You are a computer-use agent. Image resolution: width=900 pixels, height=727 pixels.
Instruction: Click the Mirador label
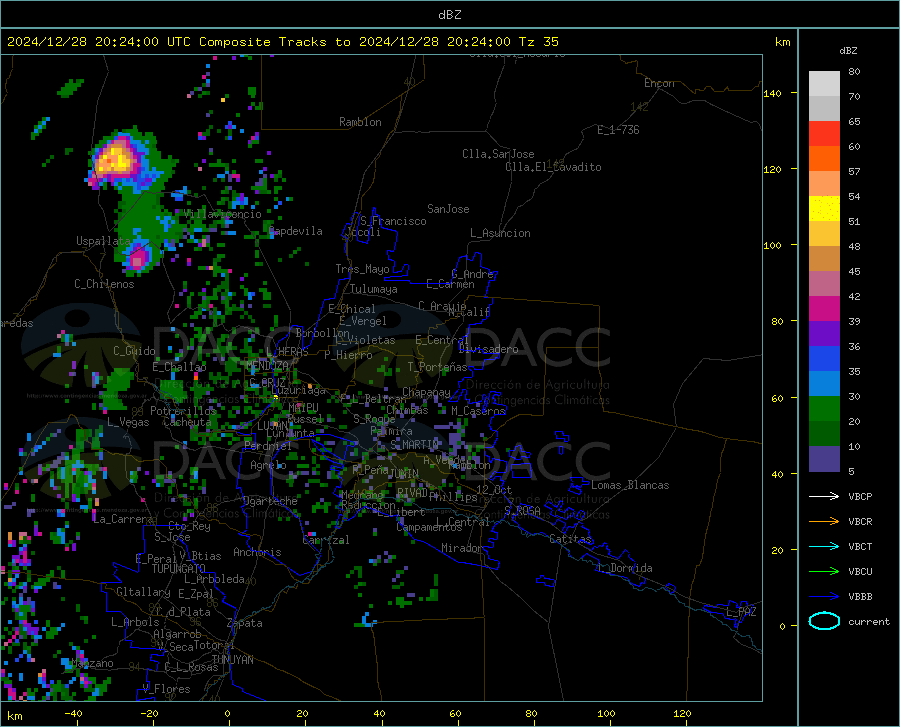(x=462, y=548)
